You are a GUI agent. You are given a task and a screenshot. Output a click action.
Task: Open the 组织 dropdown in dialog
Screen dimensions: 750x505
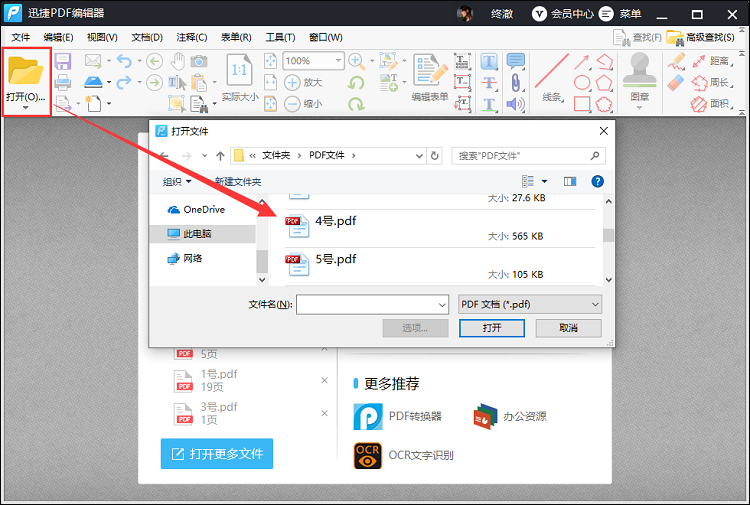pos(176,182)
